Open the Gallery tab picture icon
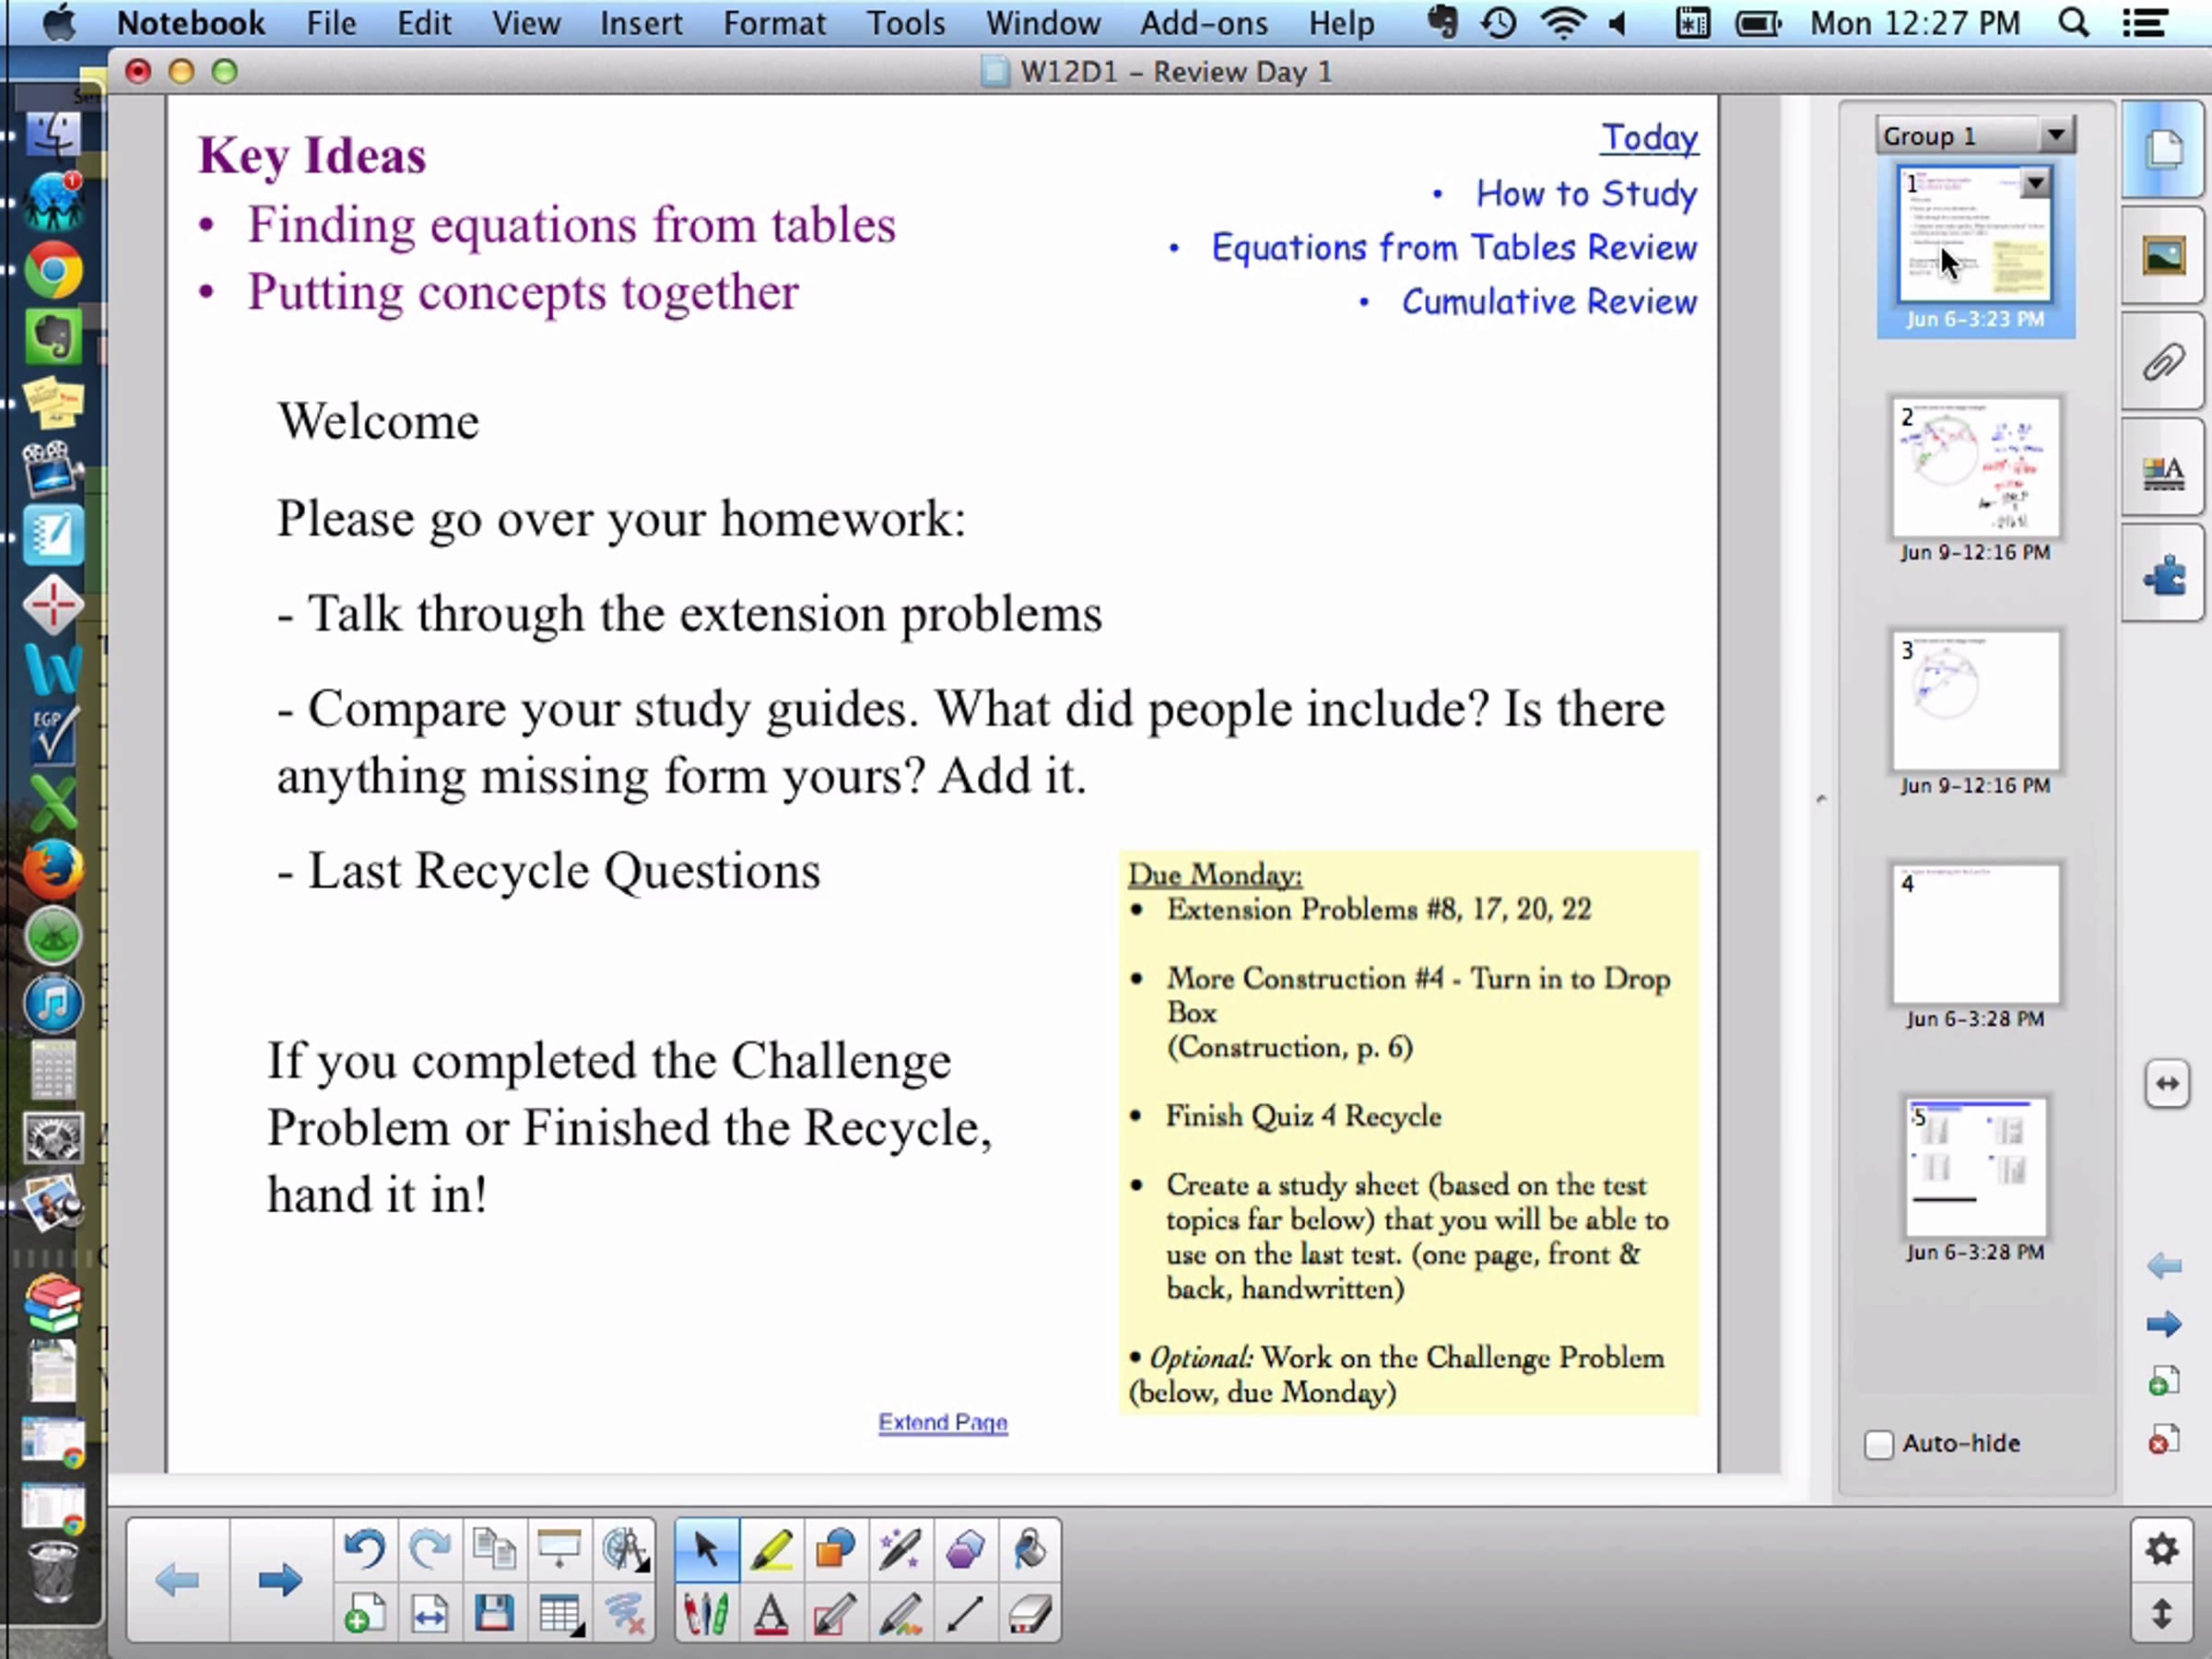Image resolution: width=2212 pixels, height=1659 pixels. (2163, 257)
